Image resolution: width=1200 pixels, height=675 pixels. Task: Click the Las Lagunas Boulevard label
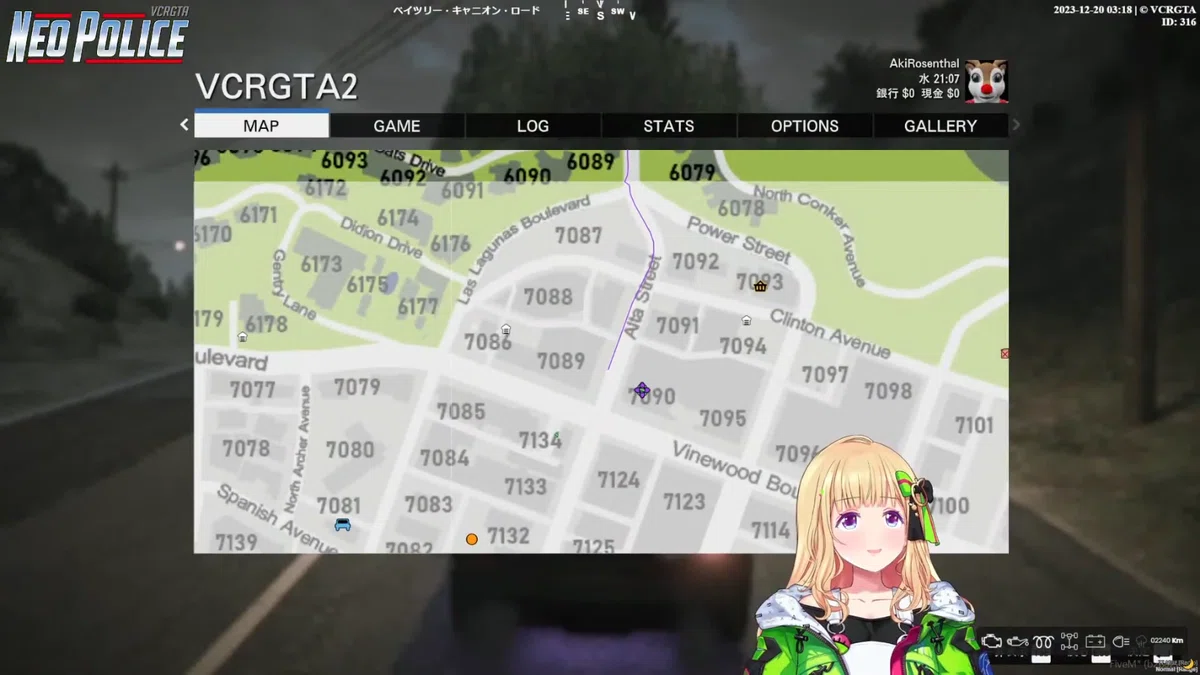click(523, 250)
